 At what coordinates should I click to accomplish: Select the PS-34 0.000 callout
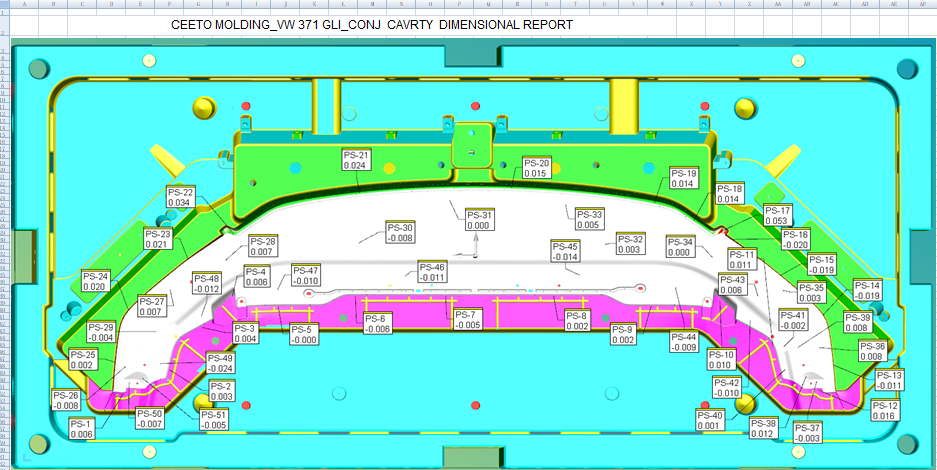click(681, 247)
